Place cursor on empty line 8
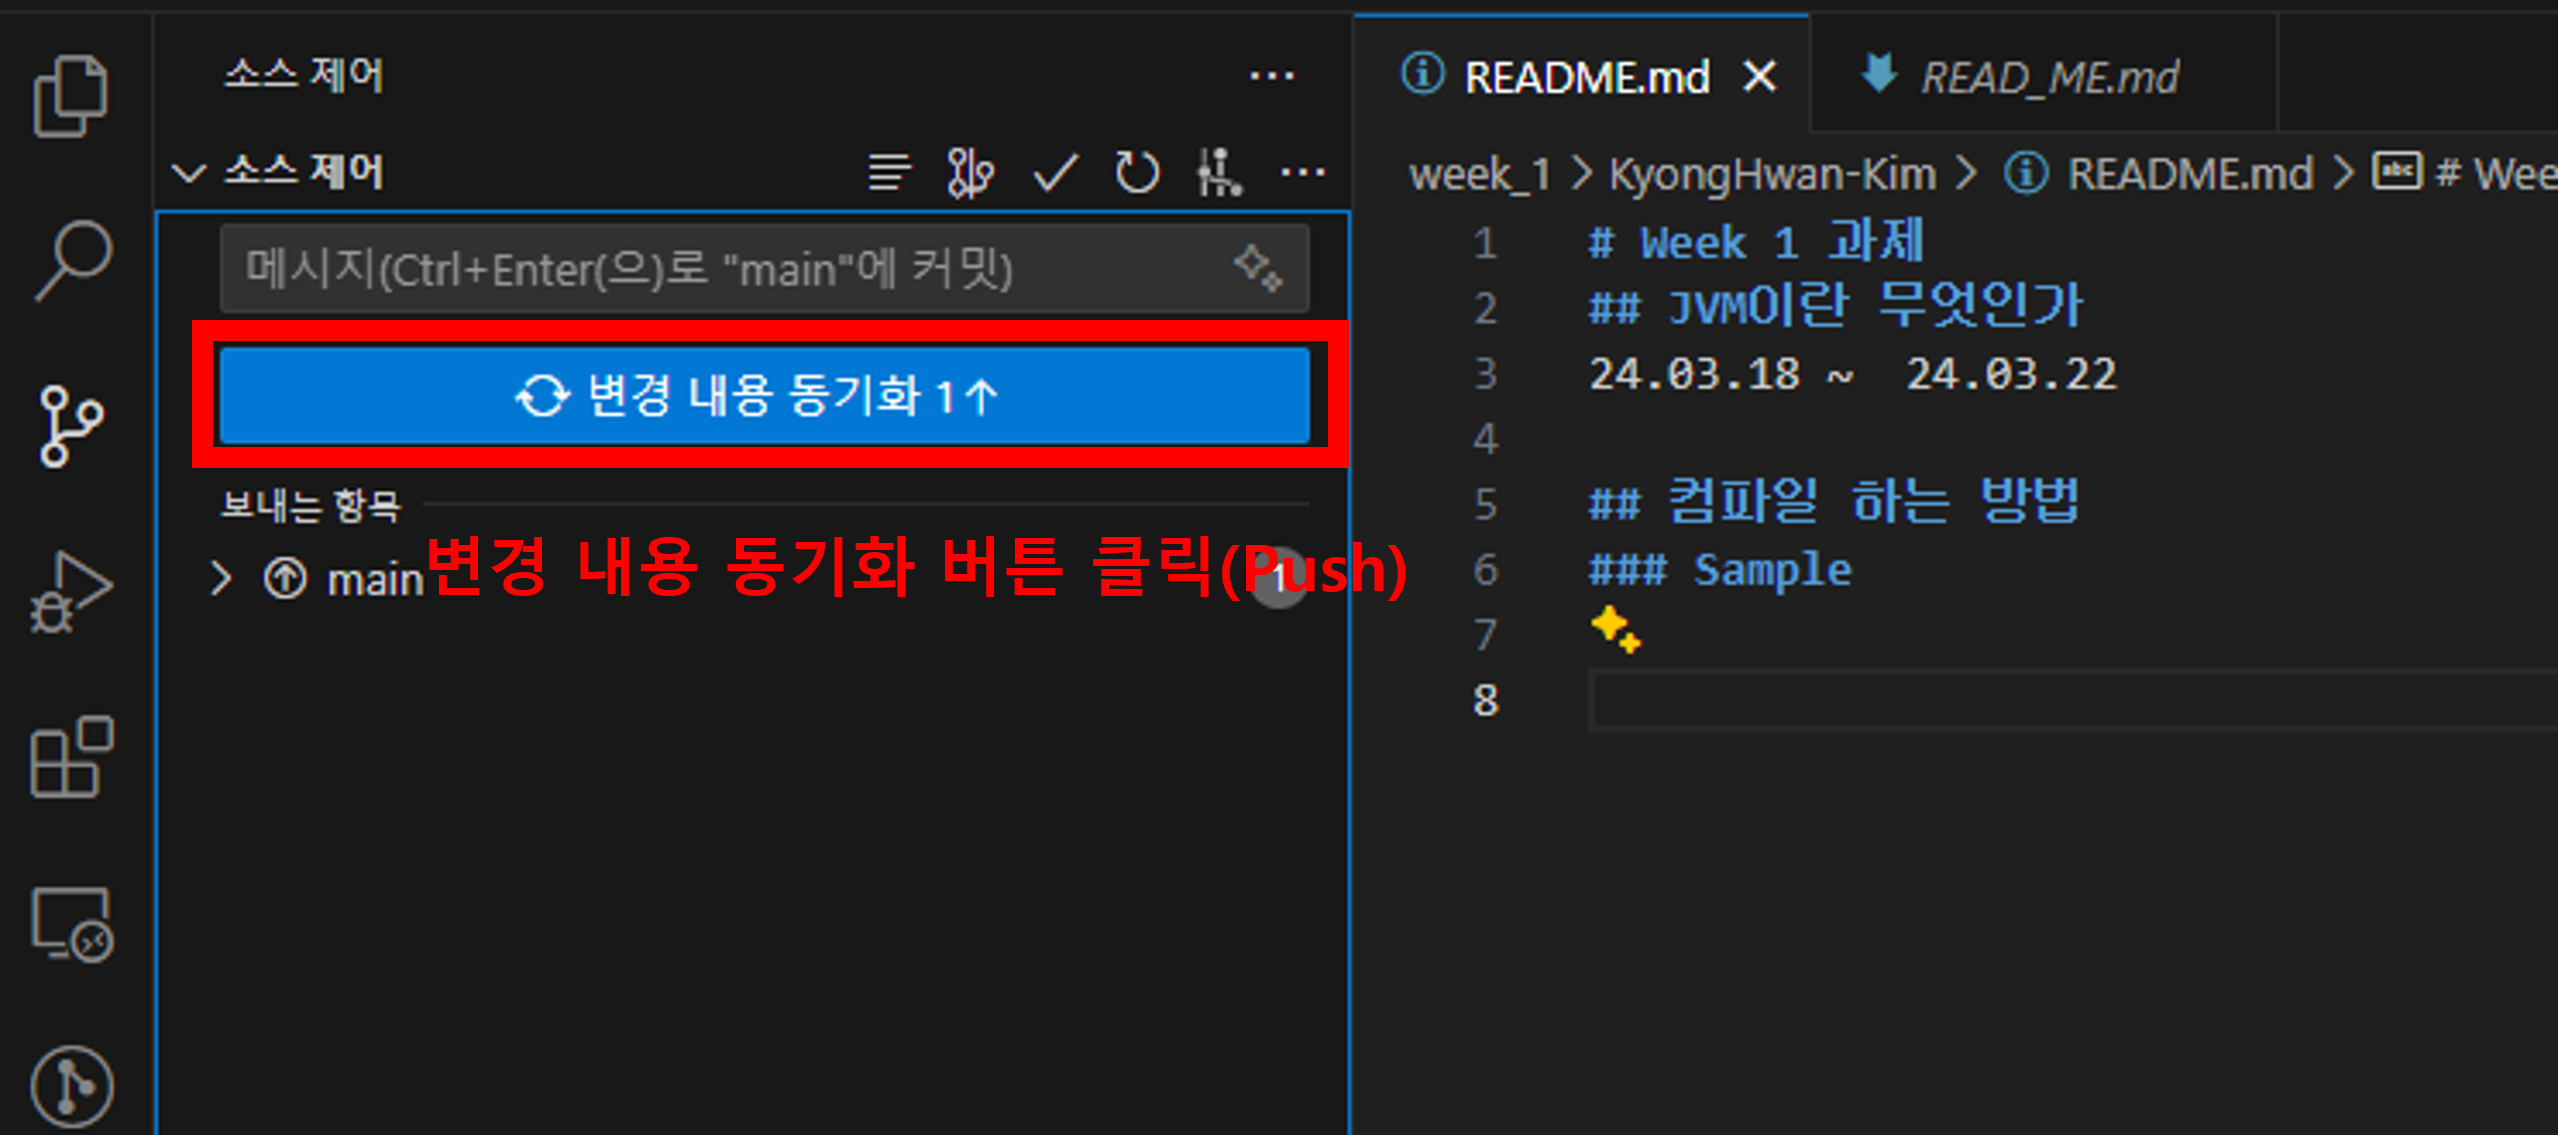2558x1135 pixels. click(2072, 700)
